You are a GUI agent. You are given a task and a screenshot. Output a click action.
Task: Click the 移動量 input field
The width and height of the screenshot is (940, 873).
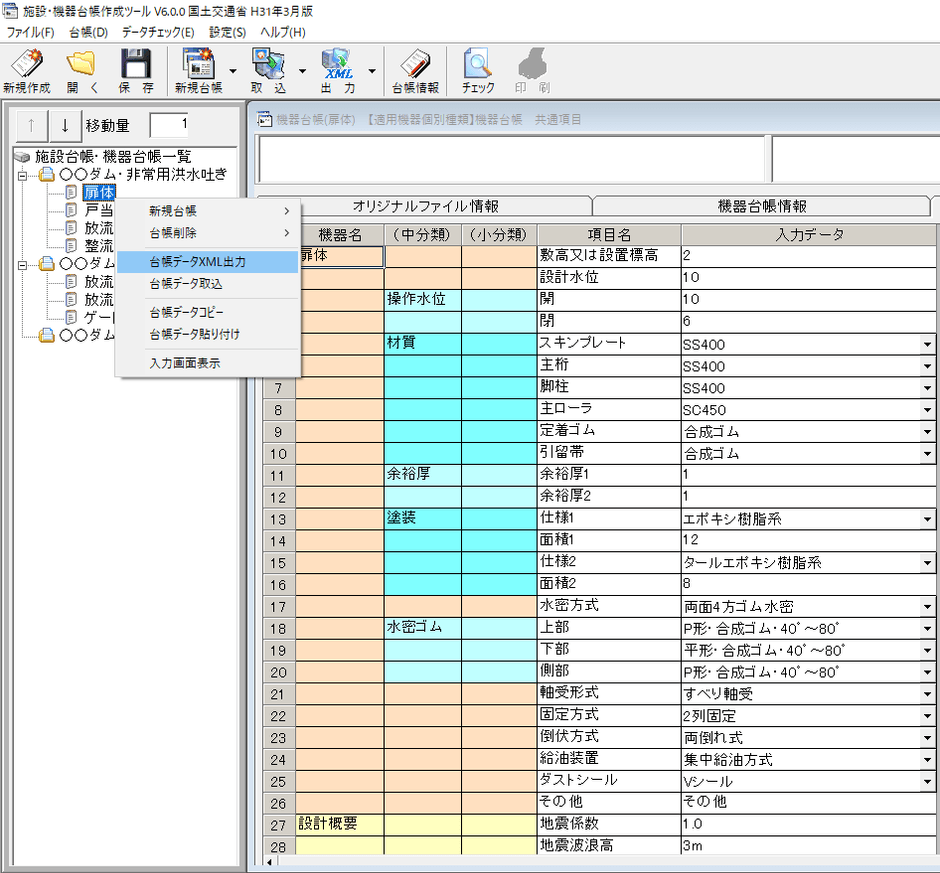pyautogui.click(x=169, y=125)
